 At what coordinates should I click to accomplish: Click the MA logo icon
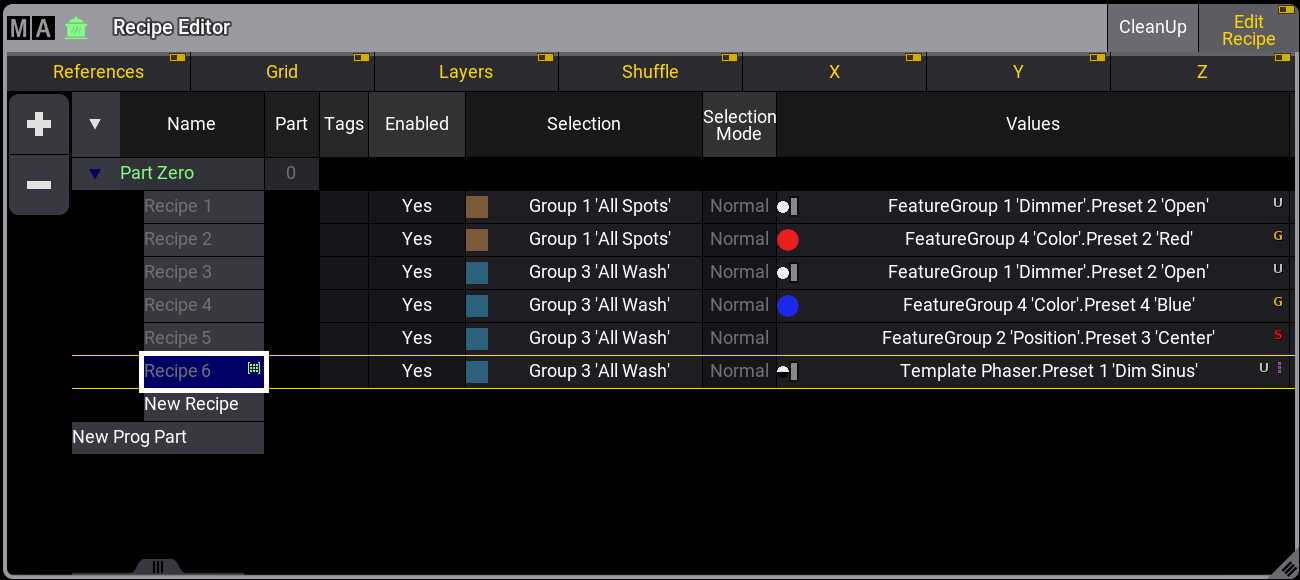[30, 28]
